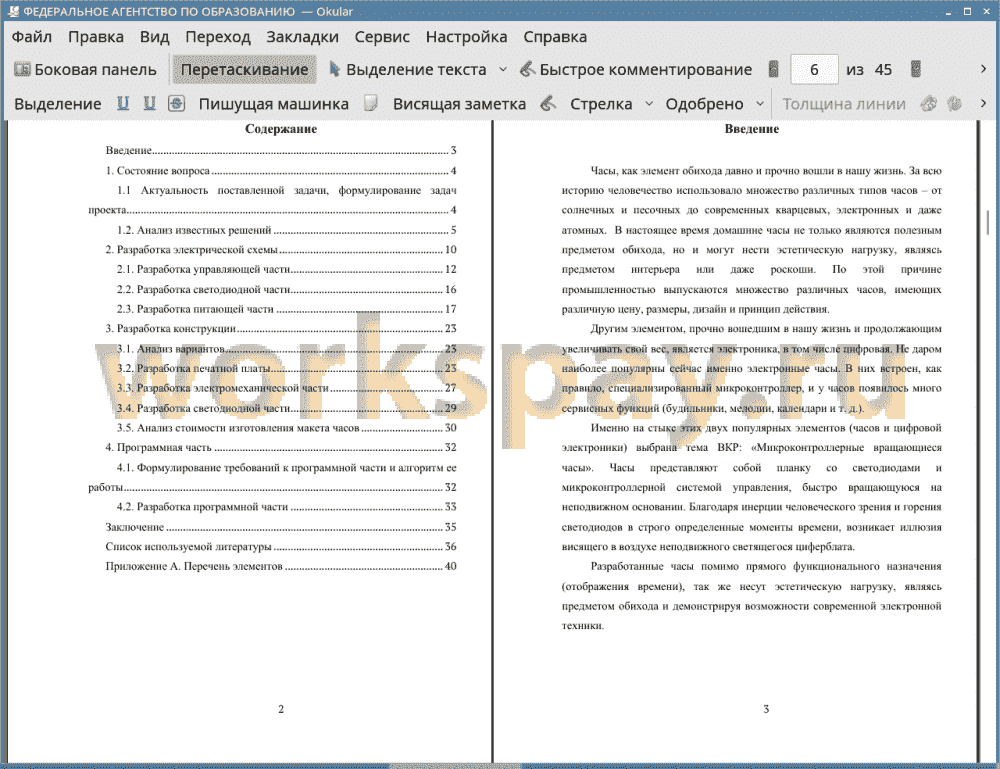Click contents entry '1. Состояние вопроса'
This screenshot has width=1000, height=769.
pyautogui.click(x=281, y=170)
